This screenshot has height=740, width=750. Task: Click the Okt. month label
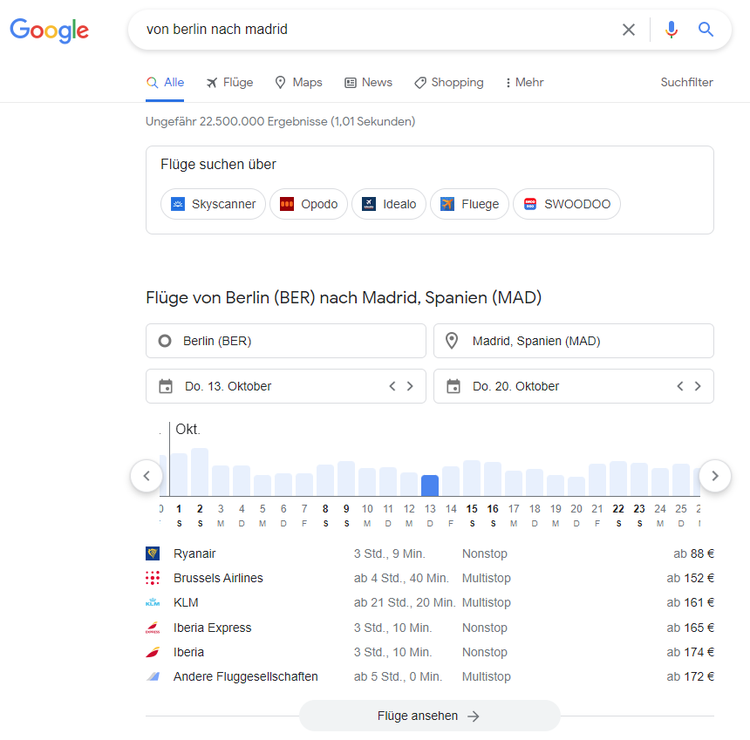[188, 429]
